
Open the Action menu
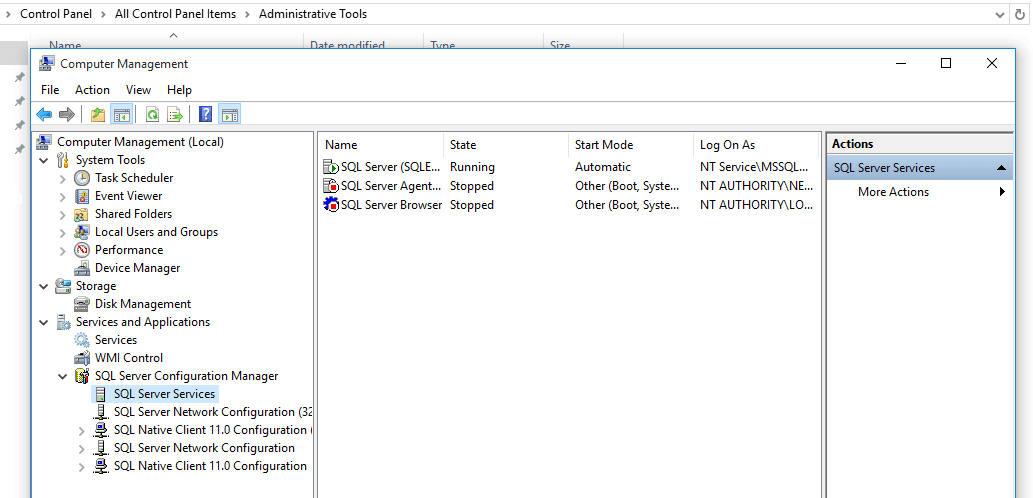(x=92, y=90)
